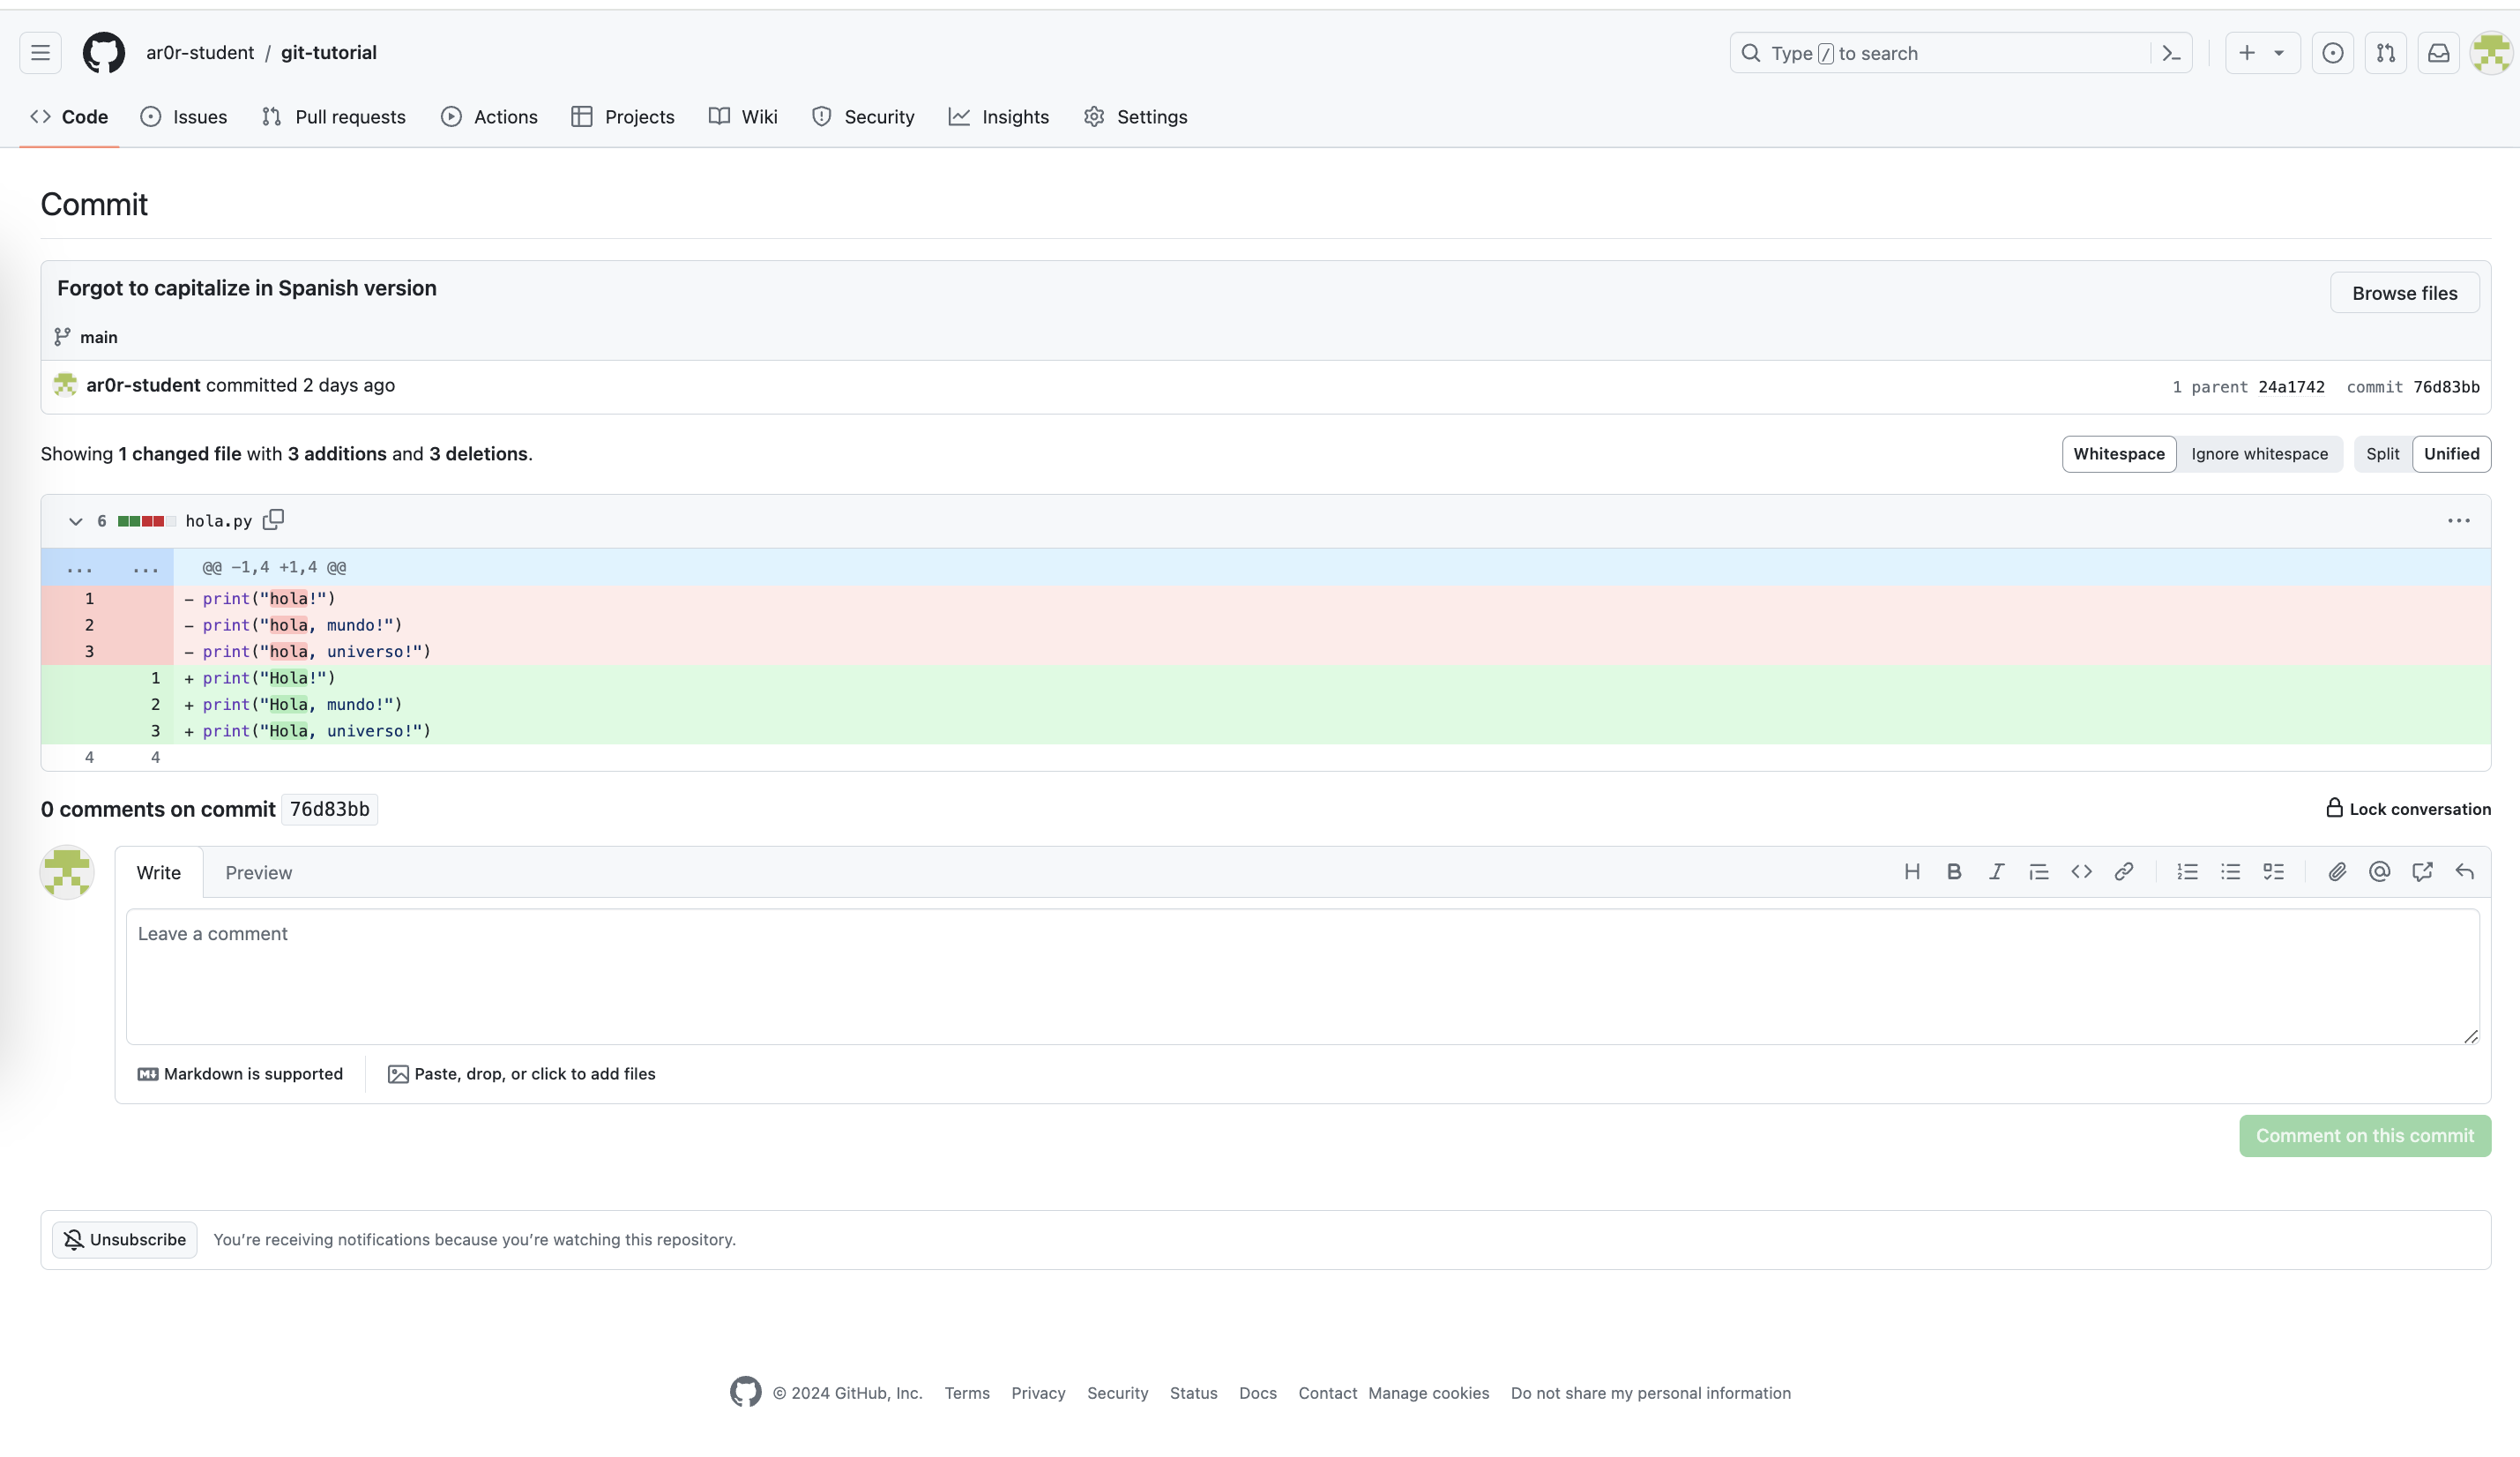Click Paste, drop, or click to add files
The height and width of the screenshot is (1457, 2520).
point(521,1074)
